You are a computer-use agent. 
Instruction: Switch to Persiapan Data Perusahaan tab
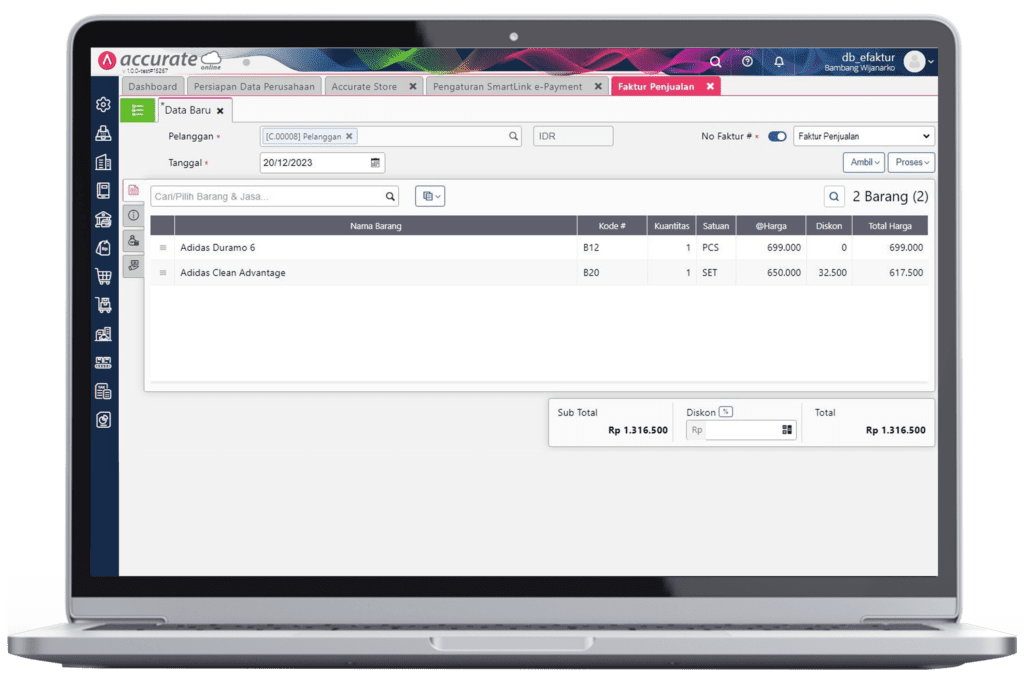[x=254, y=86]
